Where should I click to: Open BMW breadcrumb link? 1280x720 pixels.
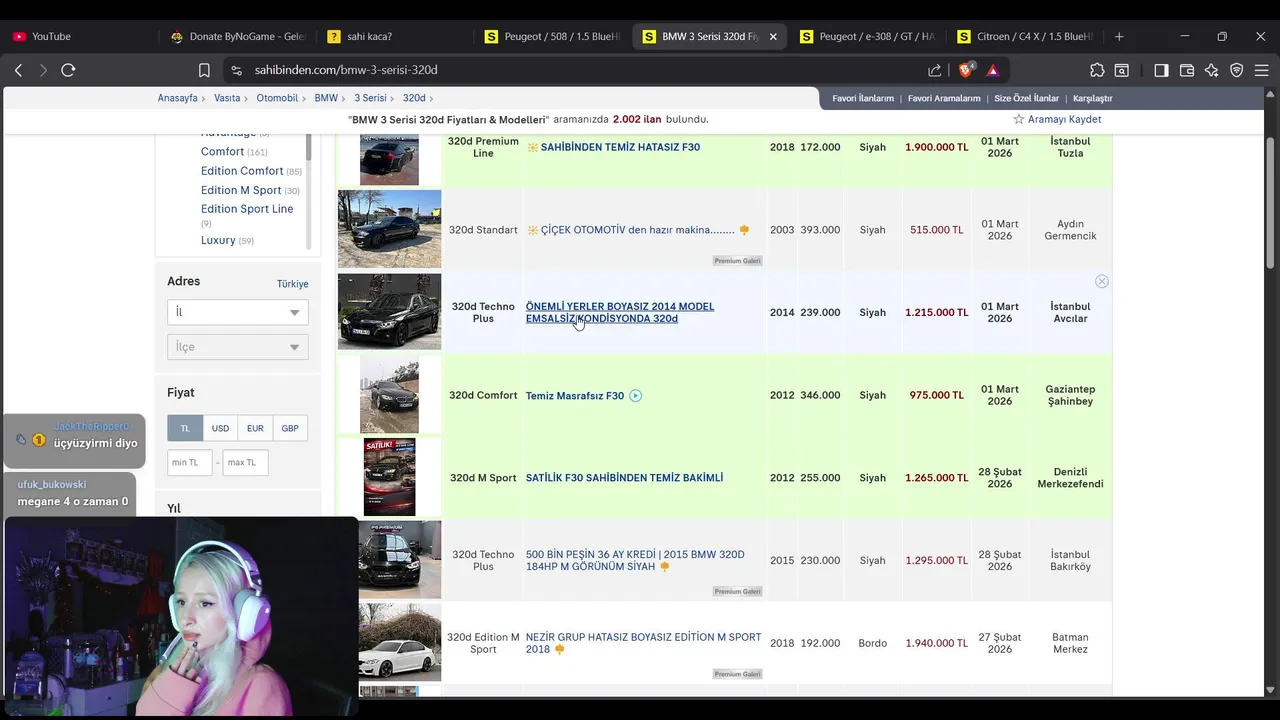[326, 98]
